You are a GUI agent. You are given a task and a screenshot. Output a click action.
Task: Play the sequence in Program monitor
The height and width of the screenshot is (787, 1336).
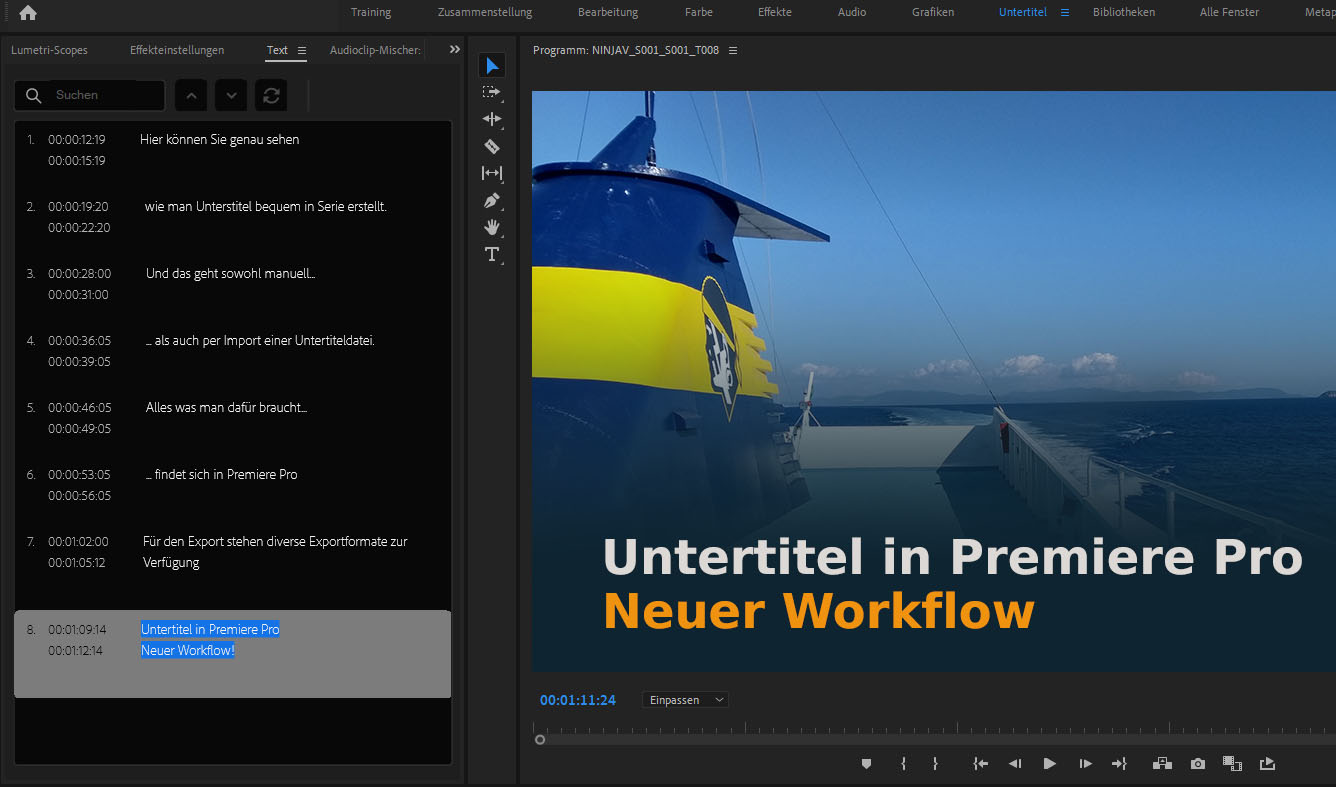click(x=1049, y=764)
